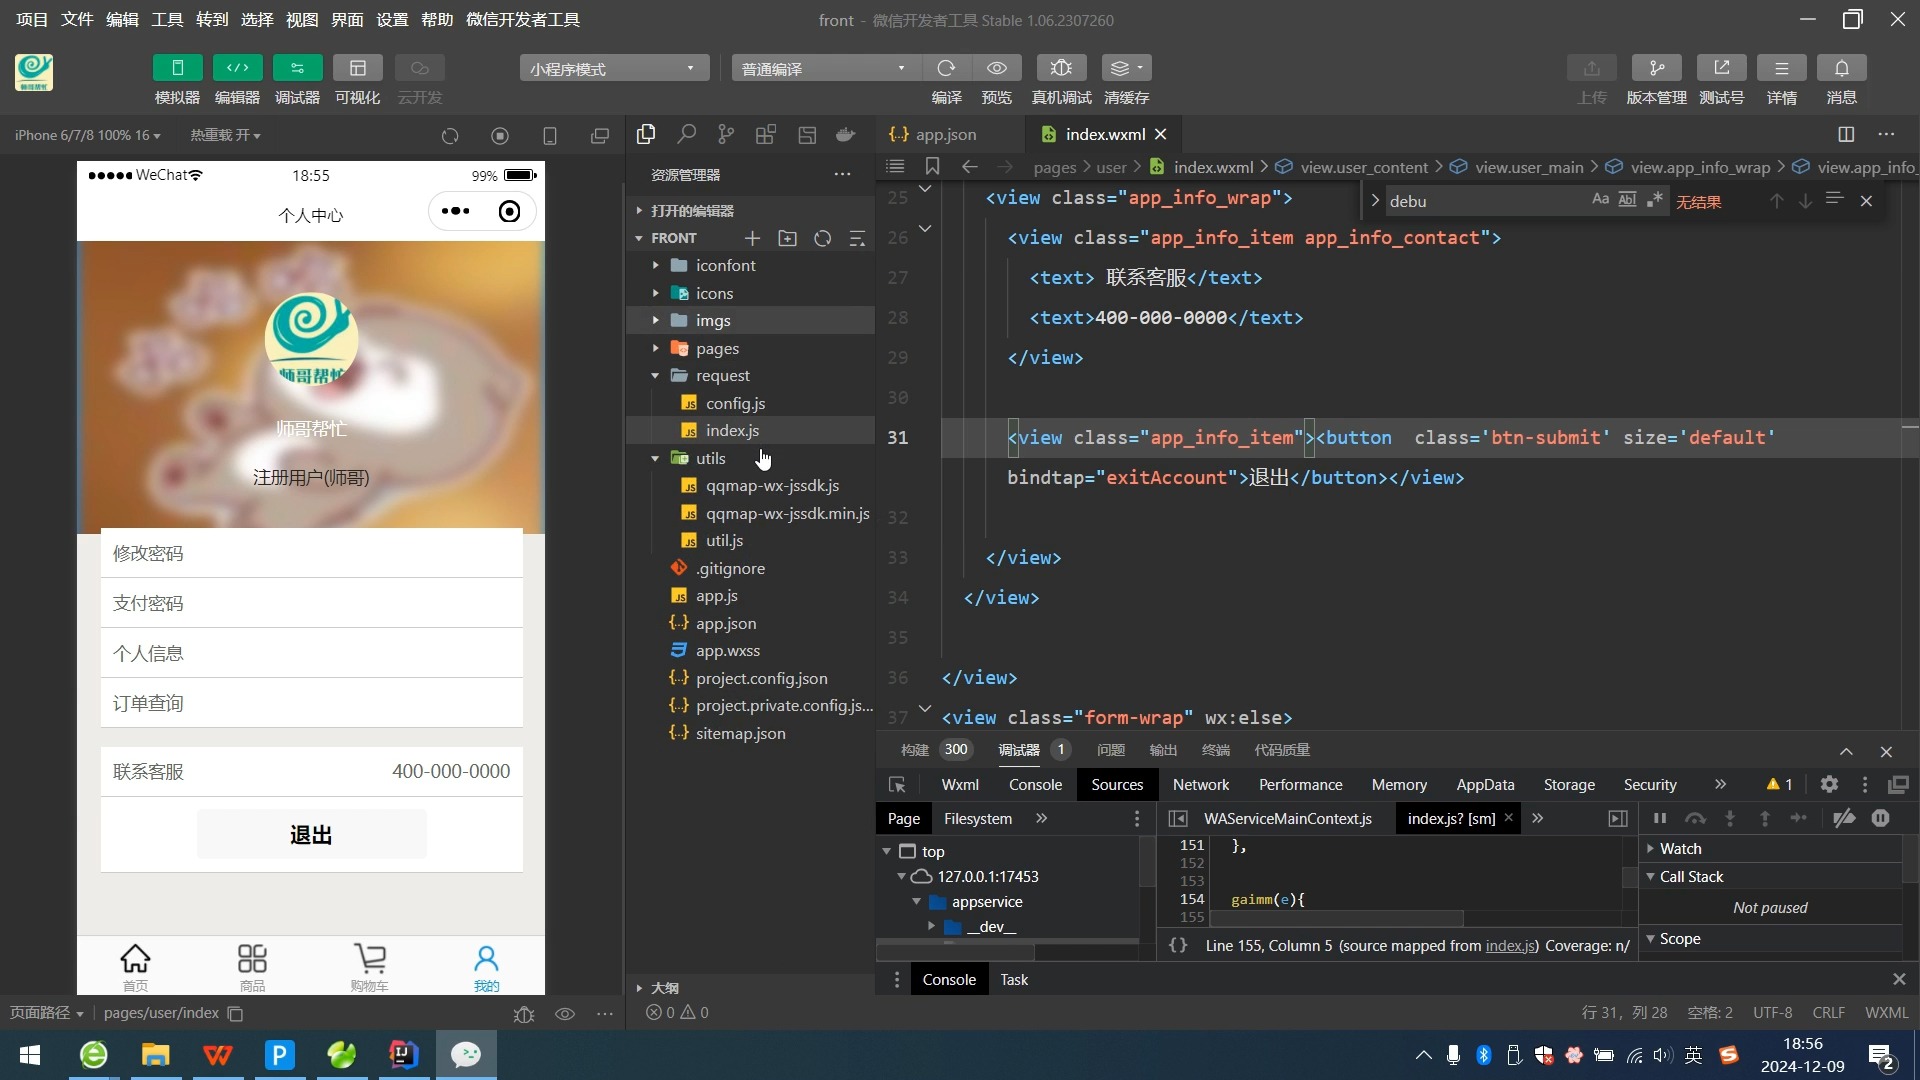Viewport: 1920px width, 1080px height.
Task: Open devtools settings gear
Action: (1829, 785)
